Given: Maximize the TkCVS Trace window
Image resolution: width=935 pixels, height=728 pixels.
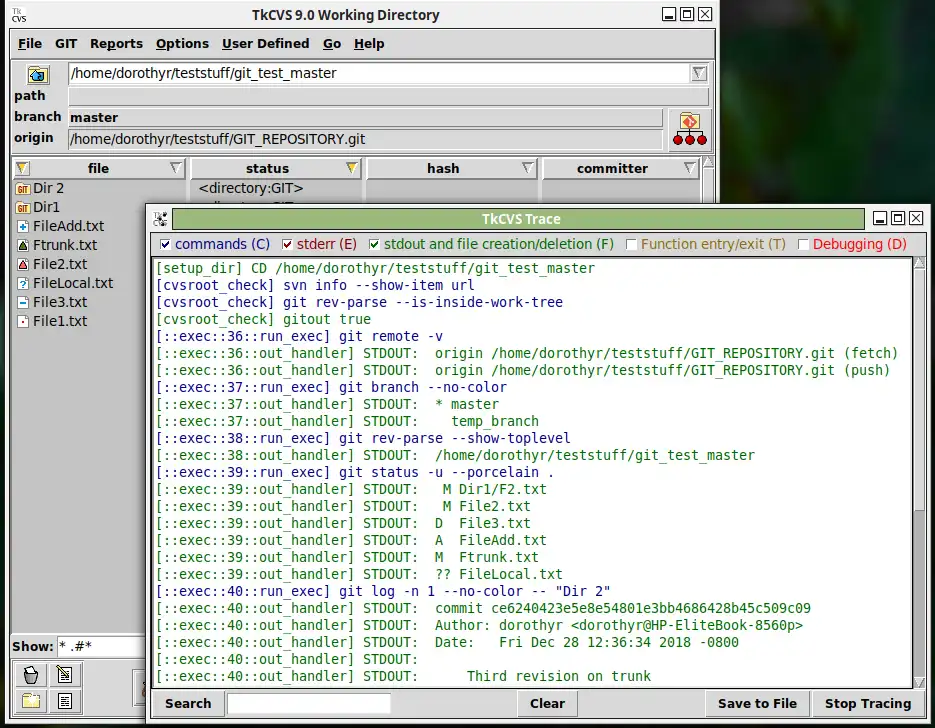Looking at the screenshot, I should click(898, 218).
